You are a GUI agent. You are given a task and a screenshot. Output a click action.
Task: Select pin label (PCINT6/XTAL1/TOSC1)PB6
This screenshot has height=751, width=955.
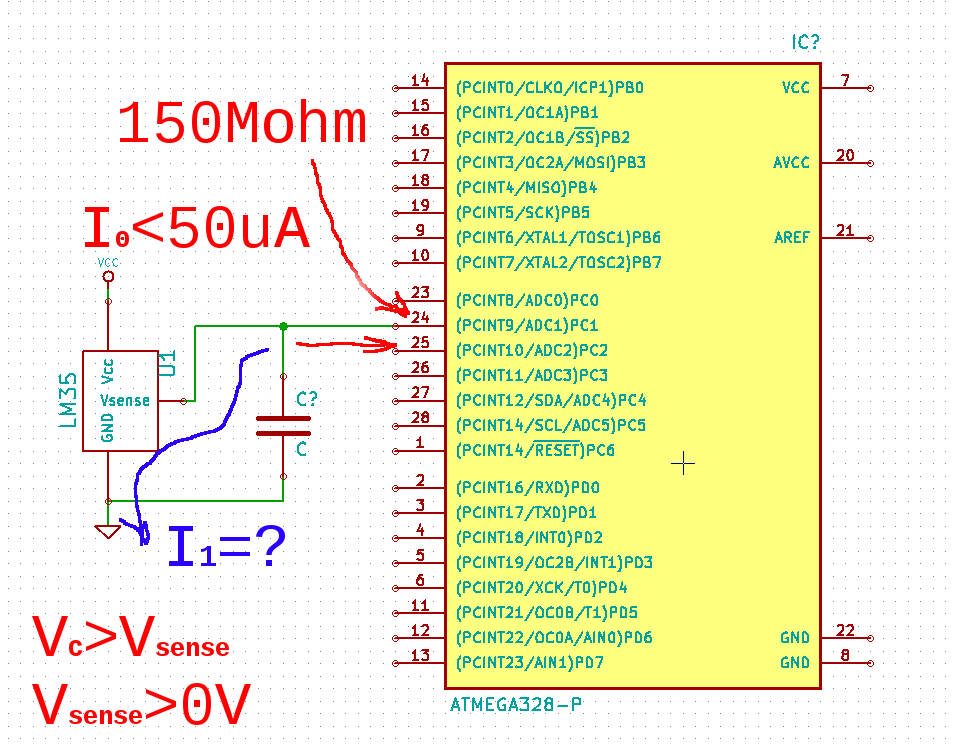coord(559,238)
